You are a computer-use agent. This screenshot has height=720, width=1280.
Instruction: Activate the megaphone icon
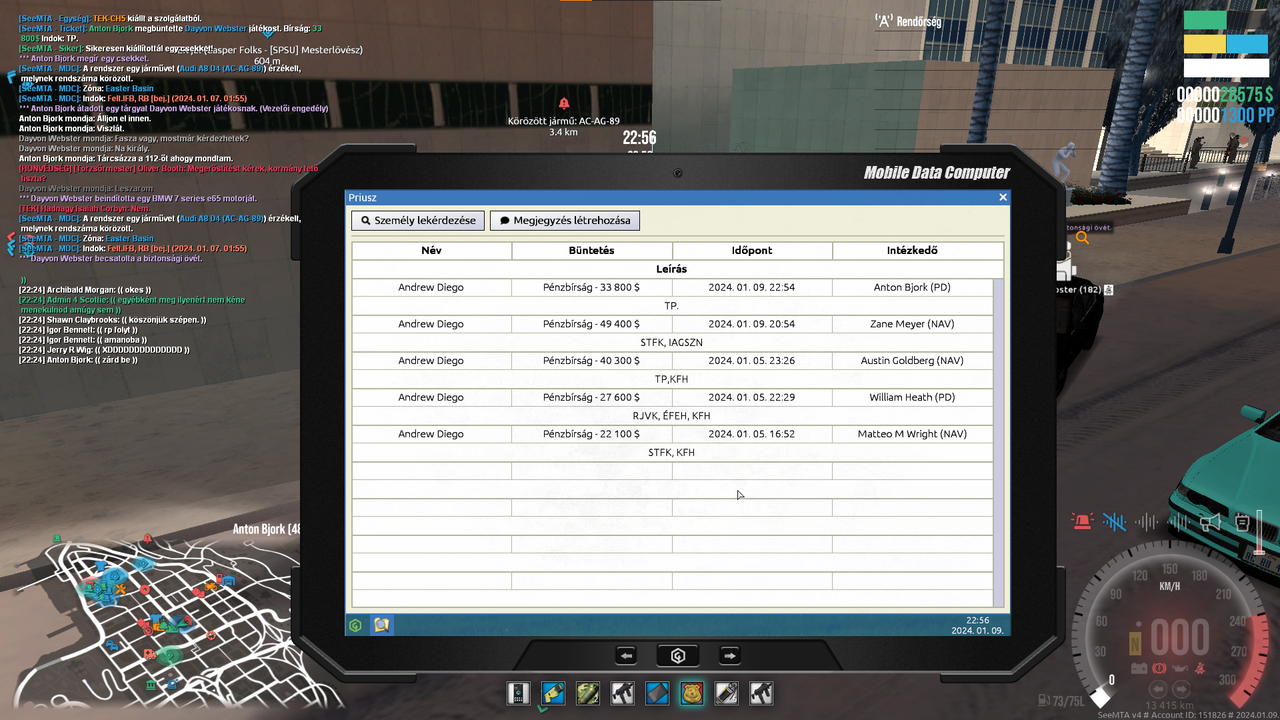[1211, 522]
